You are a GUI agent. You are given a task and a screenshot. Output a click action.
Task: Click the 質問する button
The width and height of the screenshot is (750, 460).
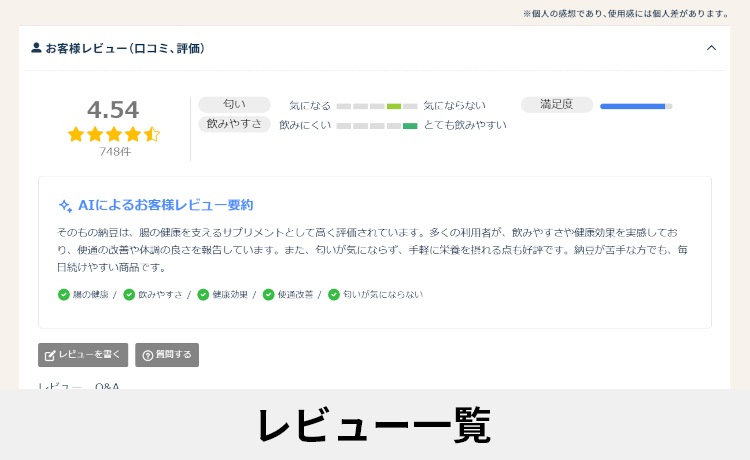(167, 355)
